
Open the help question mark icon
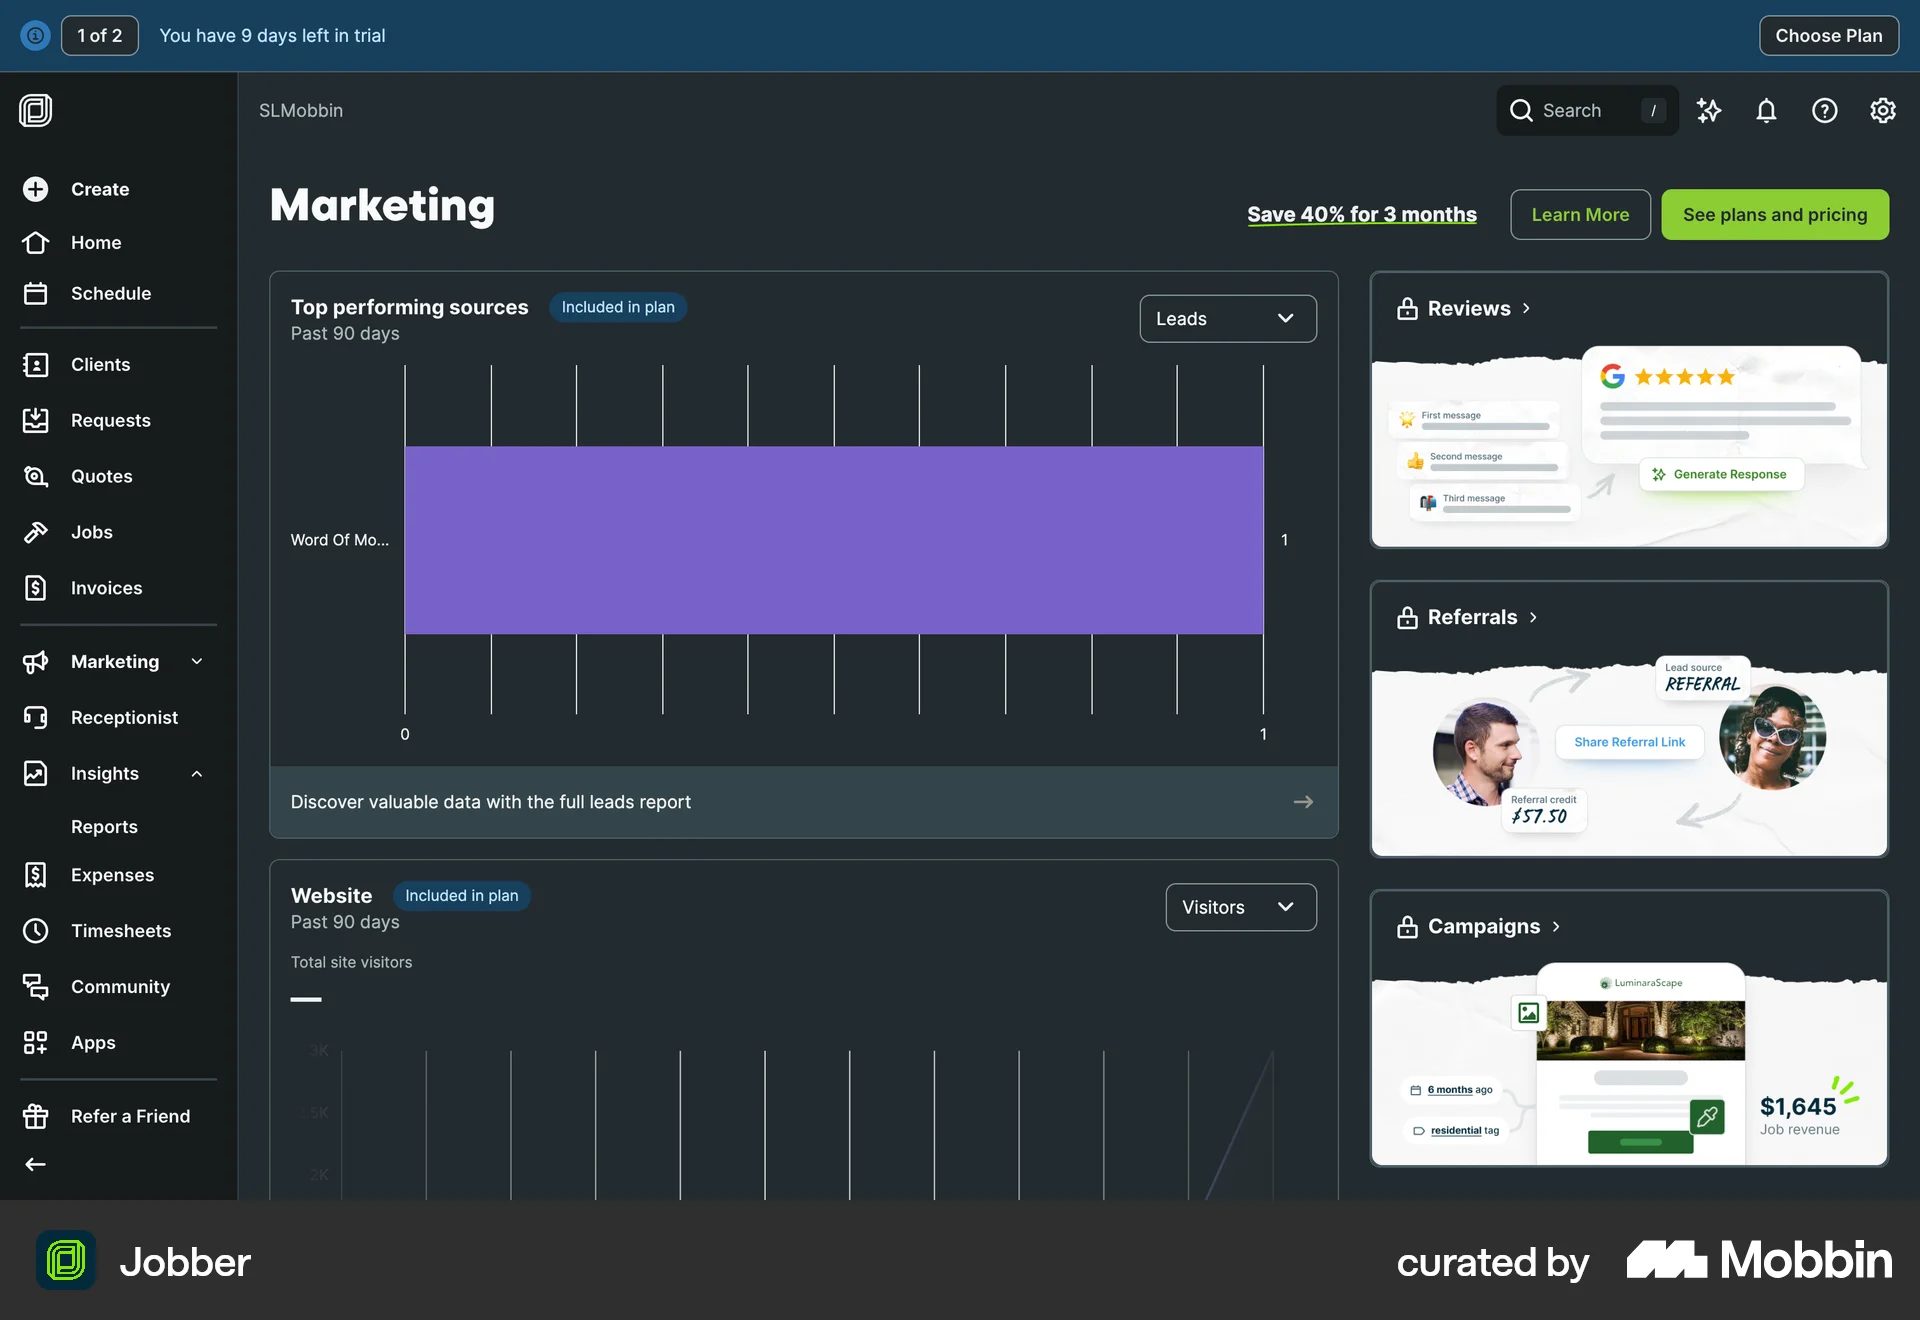pos(1824,111)
